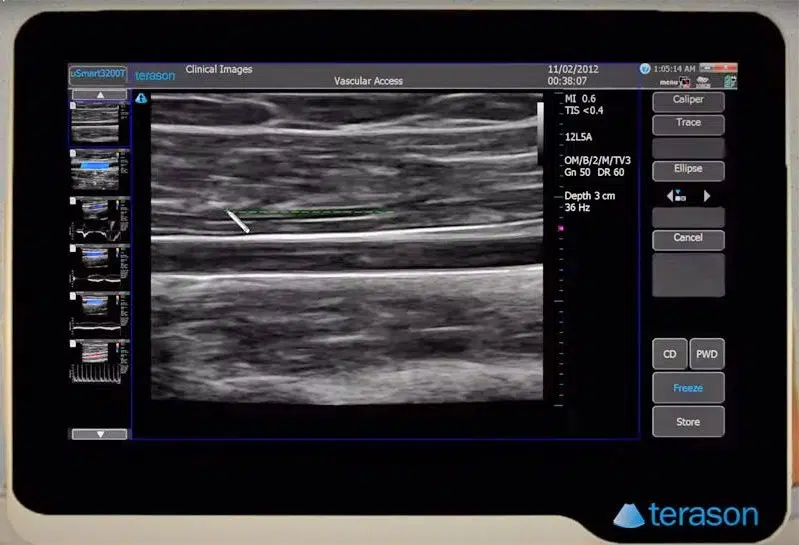Viewport: 799px width, 545px height.
Task: Click the round blue icon beside the clock
Action: click(x=645, y=69)
